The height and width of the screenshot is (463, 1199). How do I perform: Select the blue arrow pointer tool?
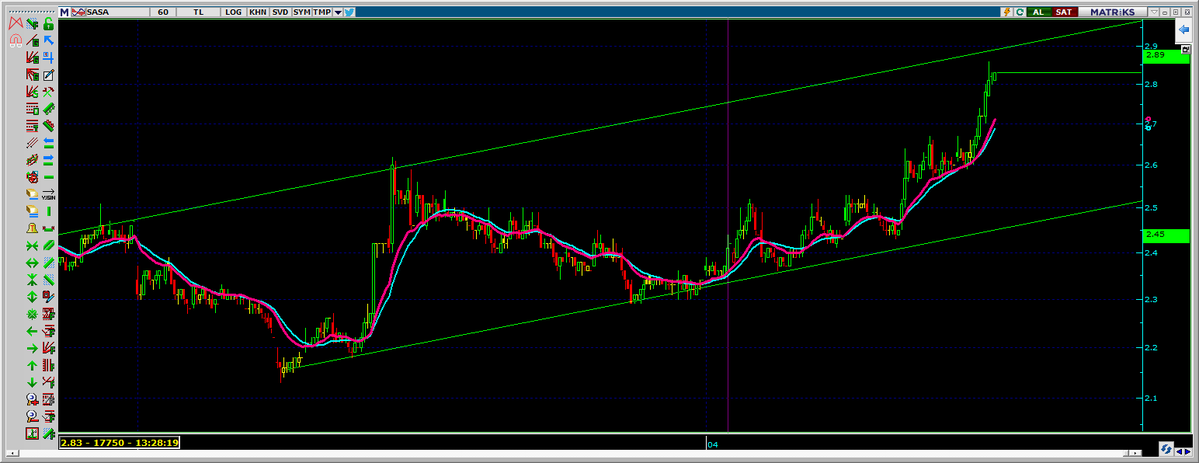[48, 40]
